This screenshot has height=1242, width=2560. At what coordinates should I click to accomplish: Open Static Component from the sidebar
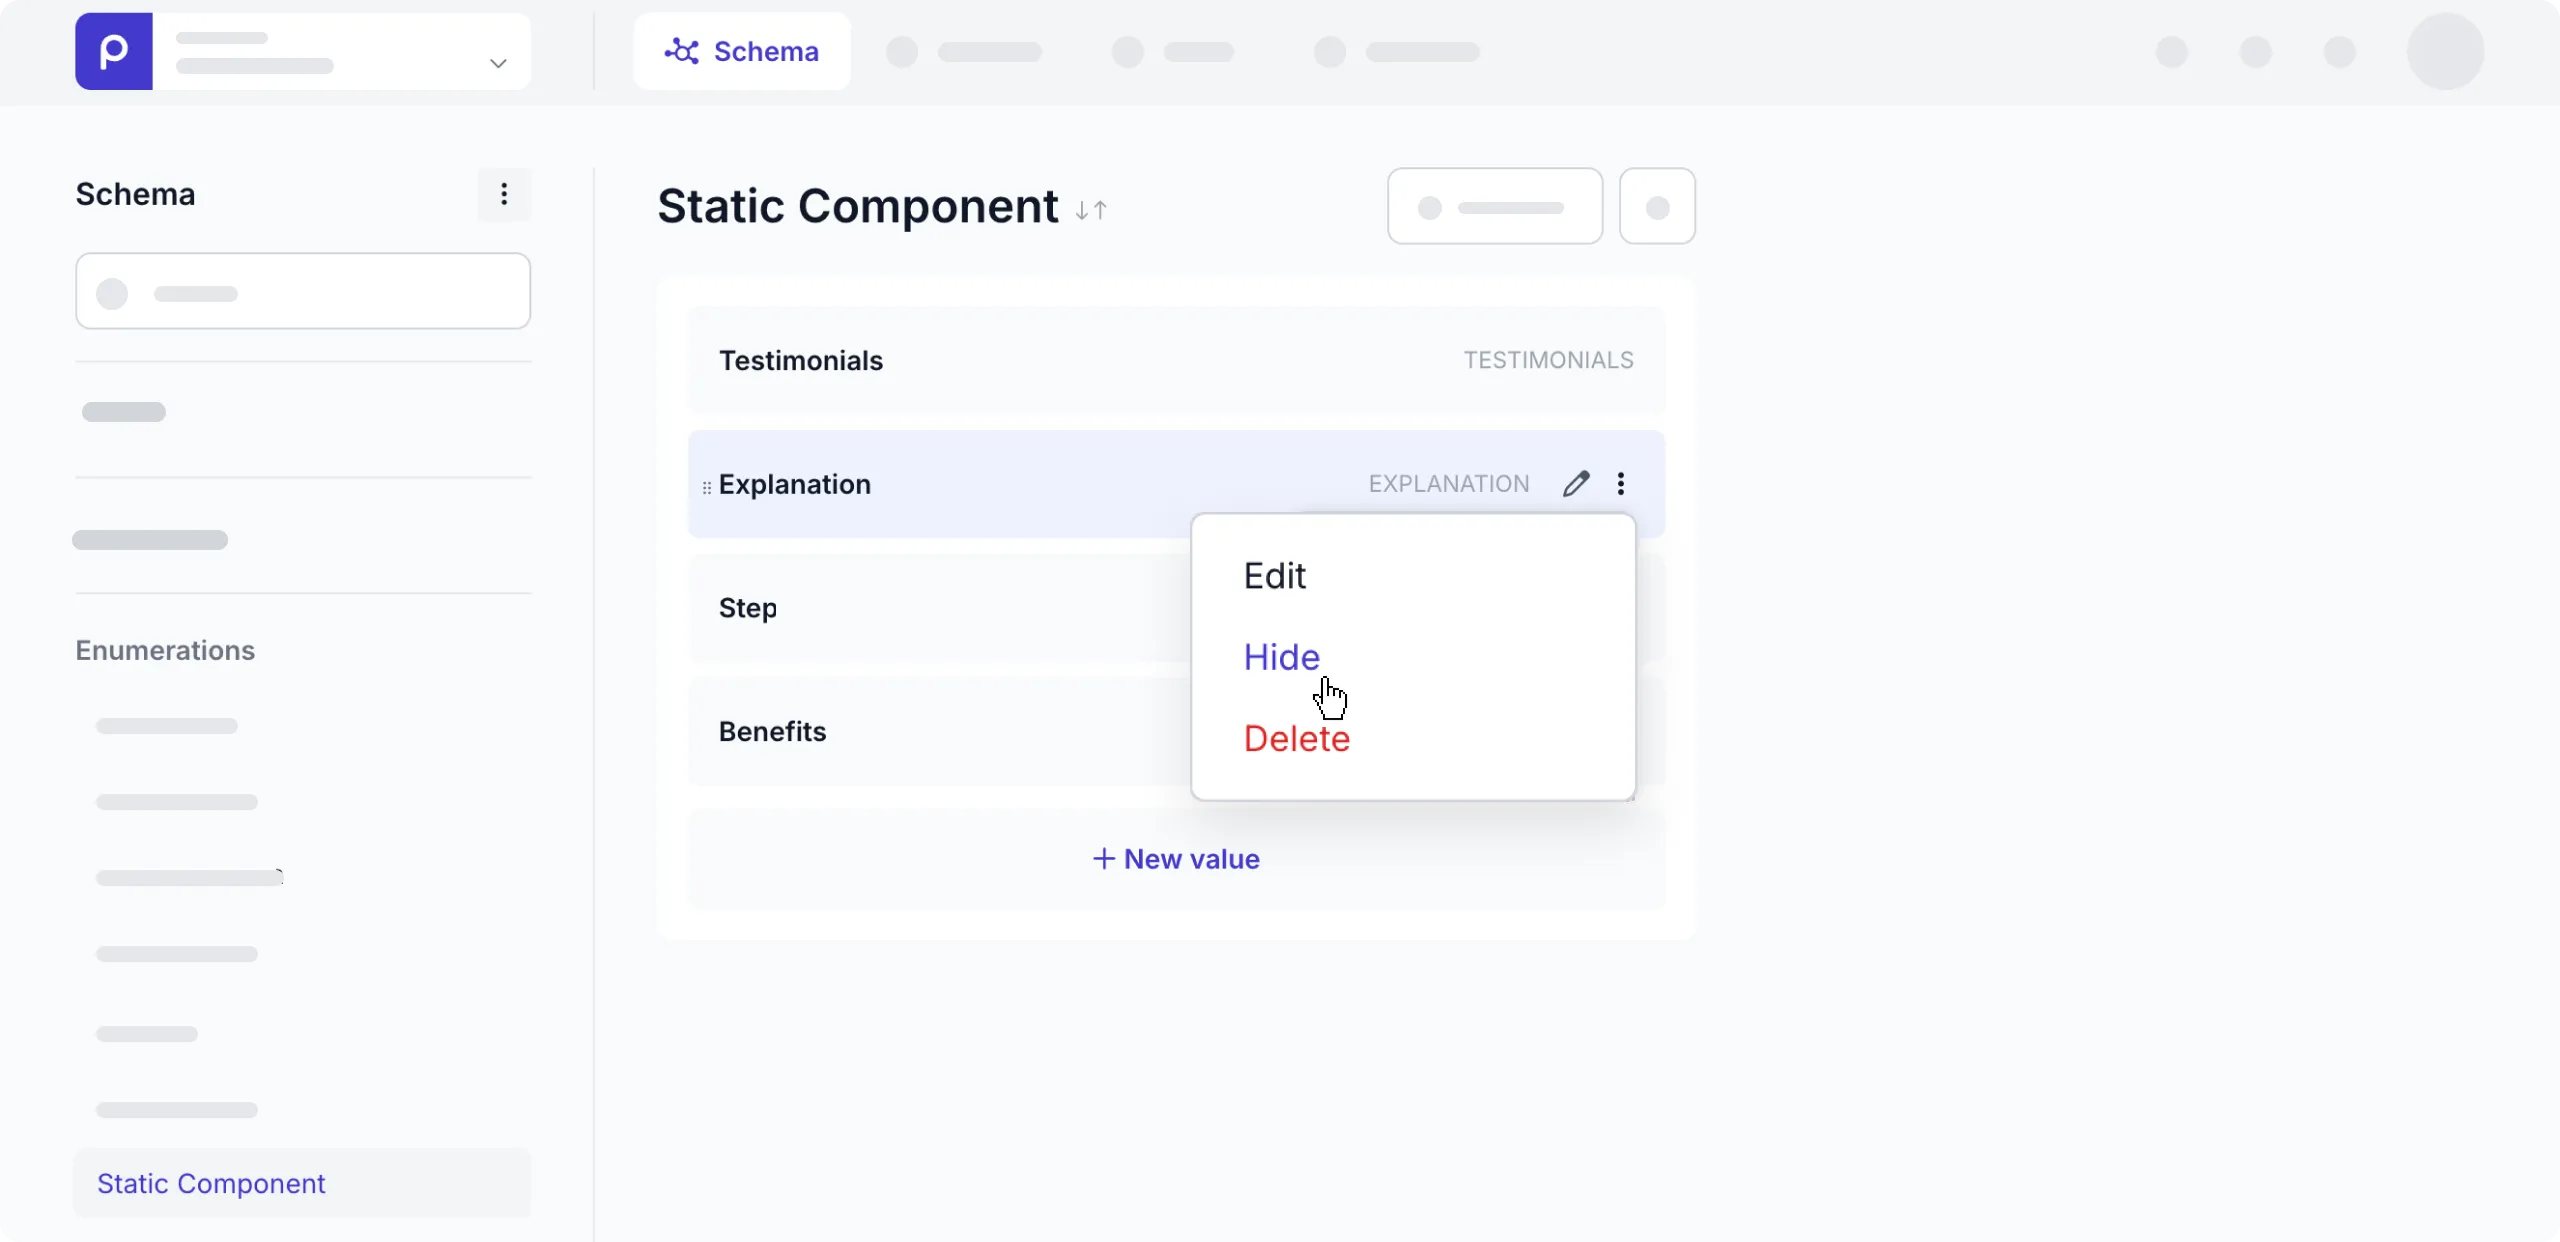point(209,1183)
